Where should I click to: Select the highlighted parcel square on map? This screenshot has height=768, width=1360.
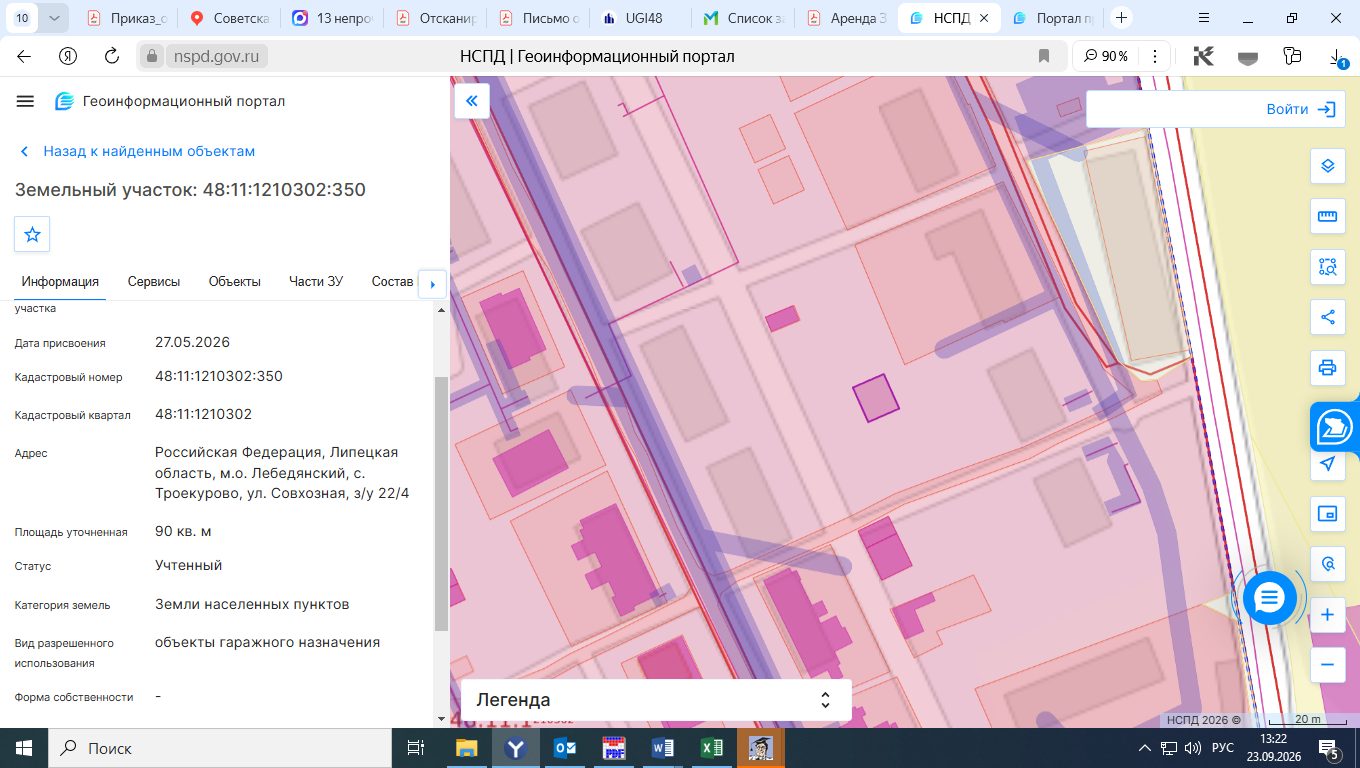click(x=876, y=398)
